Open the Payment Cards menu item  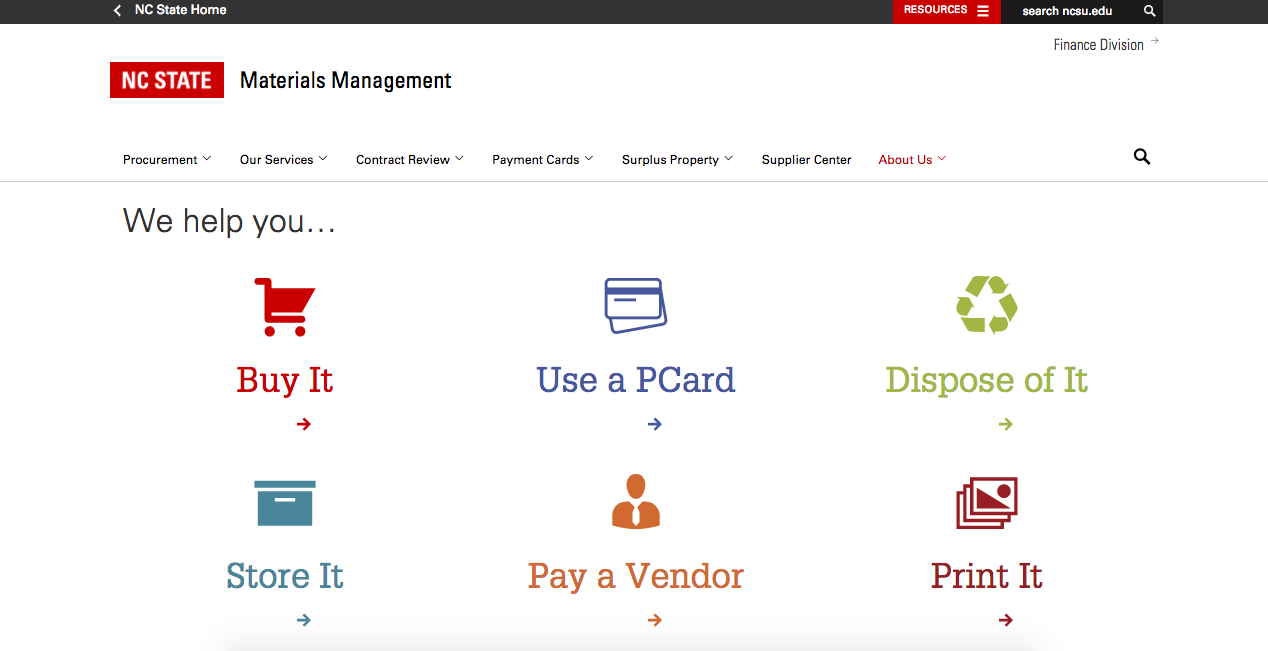pyautogui.click(x=536, y=159)
